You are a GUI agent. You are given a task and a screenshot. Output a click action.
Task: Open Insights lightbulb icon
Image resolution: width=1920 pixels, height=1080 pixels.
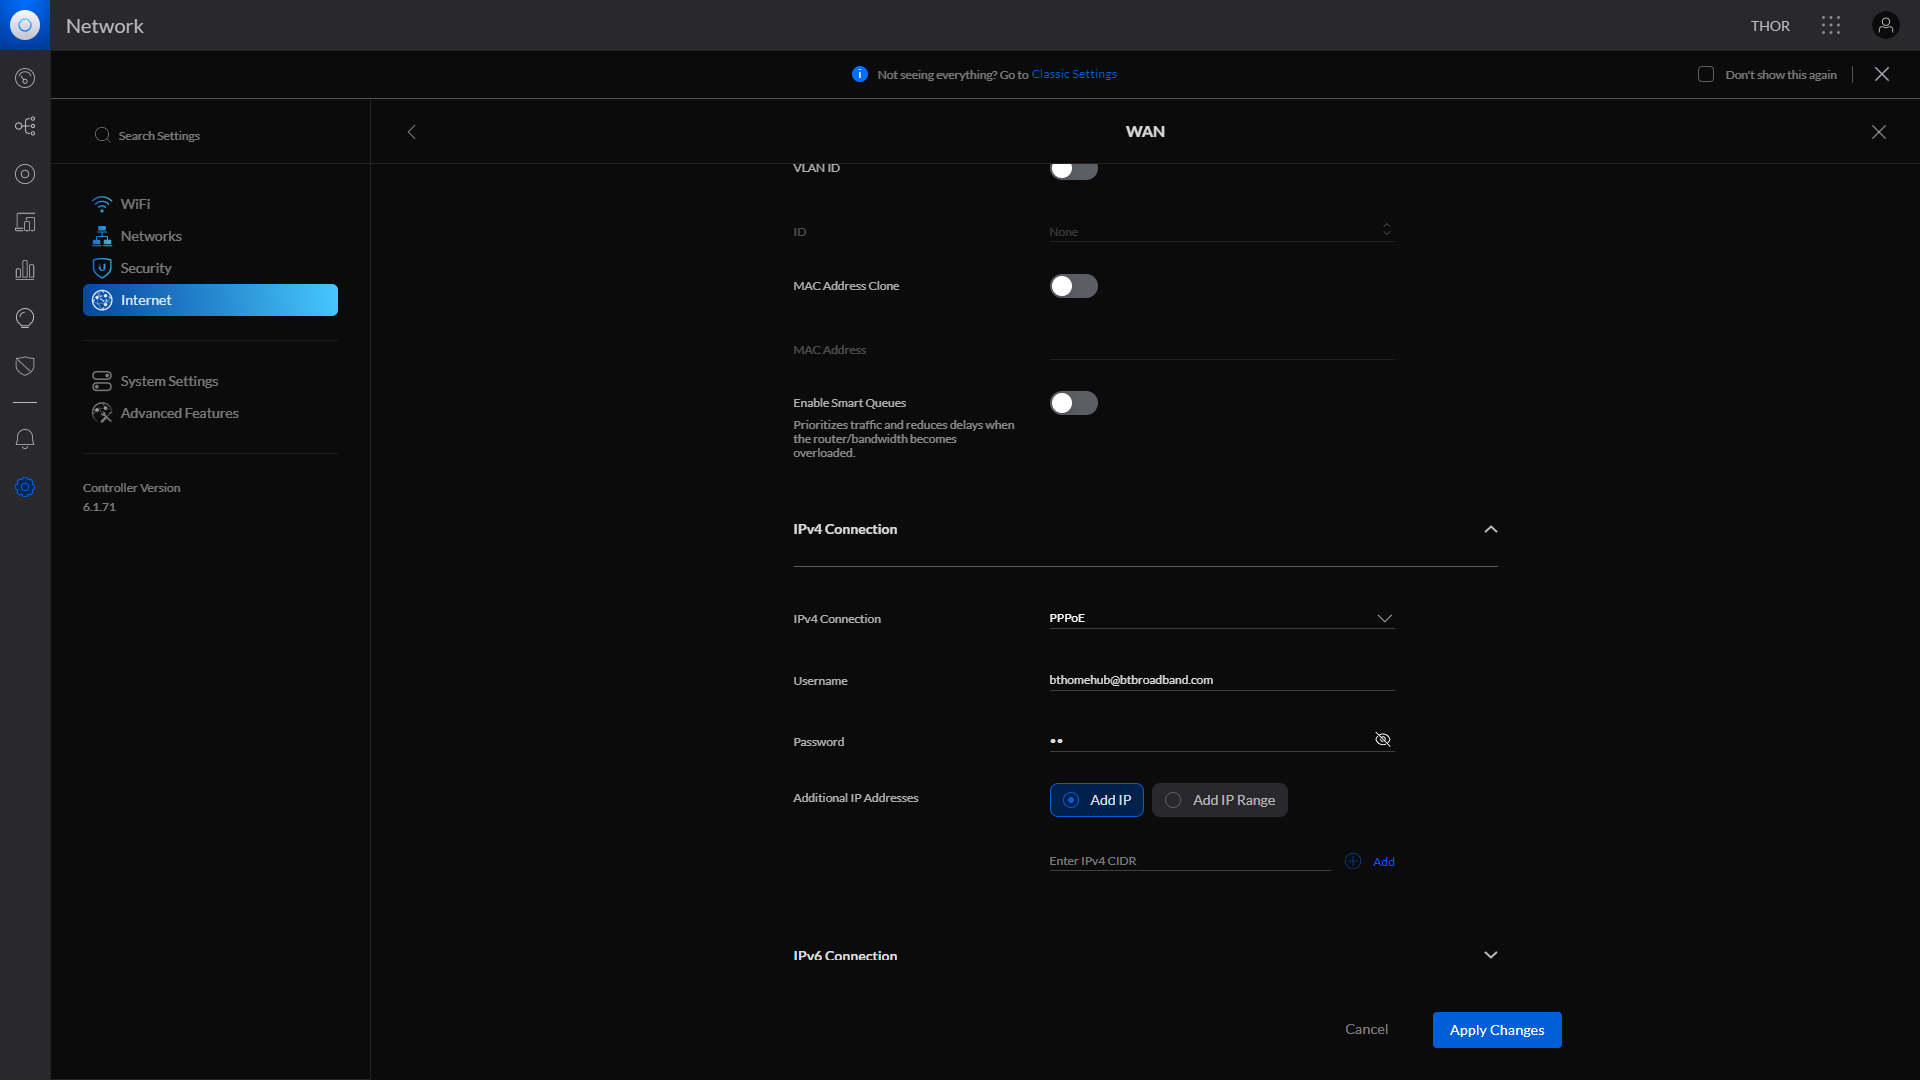point(25,318)
